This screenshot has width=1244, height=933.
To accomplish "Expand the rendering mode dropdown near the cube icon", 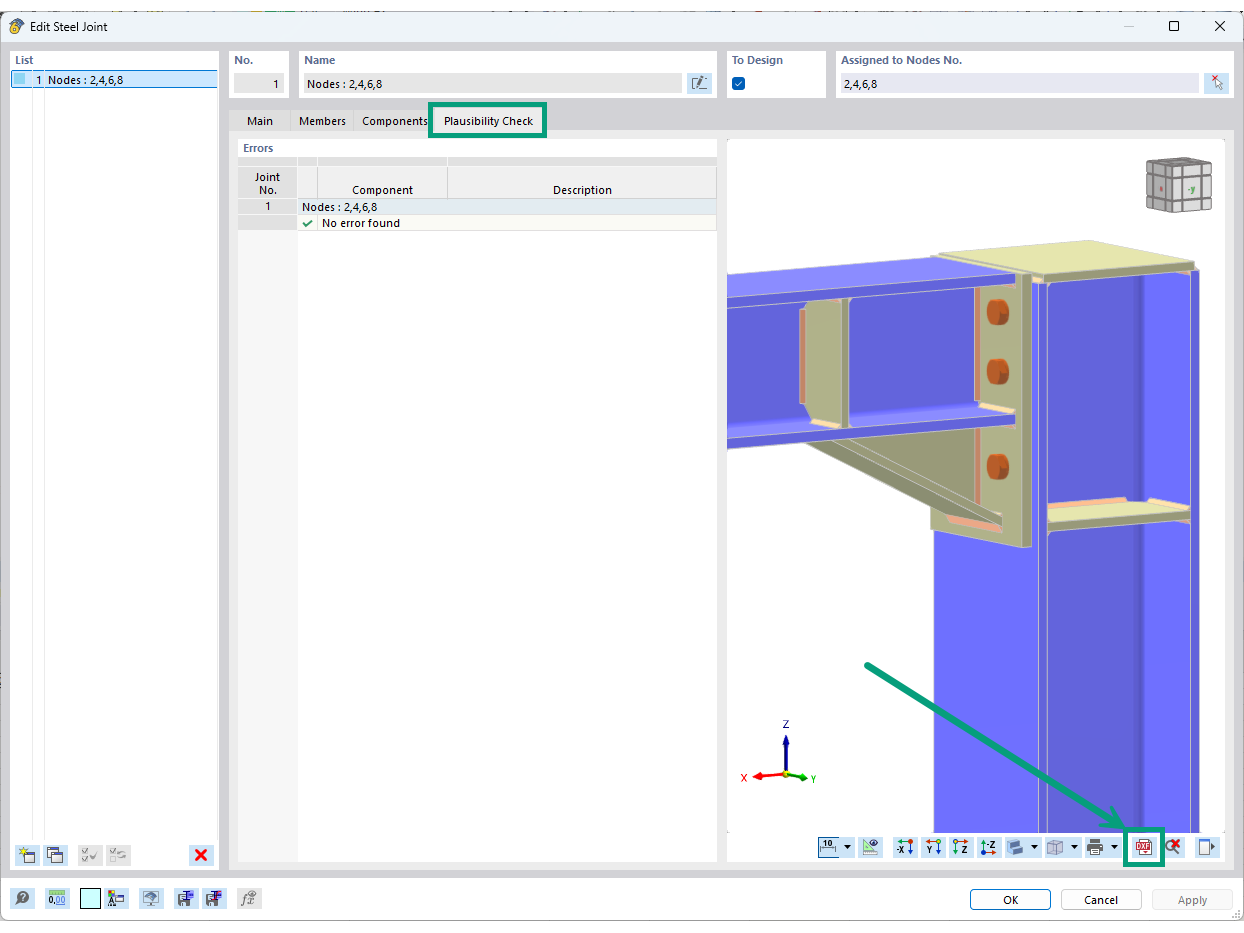I will 1074,846.
